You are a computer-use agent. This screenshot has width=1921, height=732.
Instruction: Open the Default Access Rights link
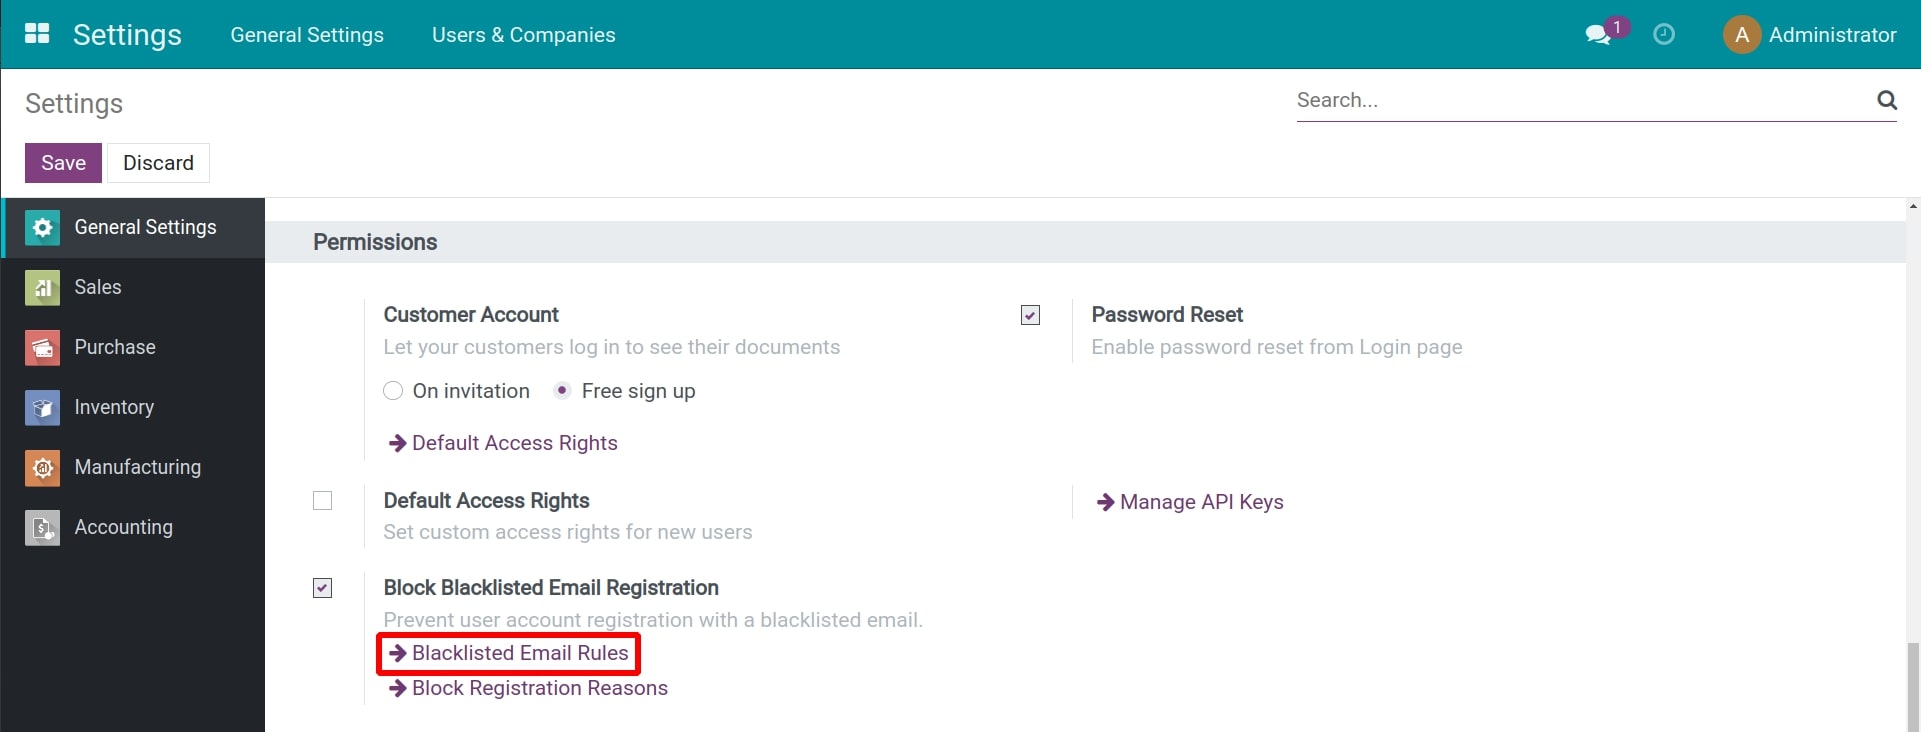[503, 443]
